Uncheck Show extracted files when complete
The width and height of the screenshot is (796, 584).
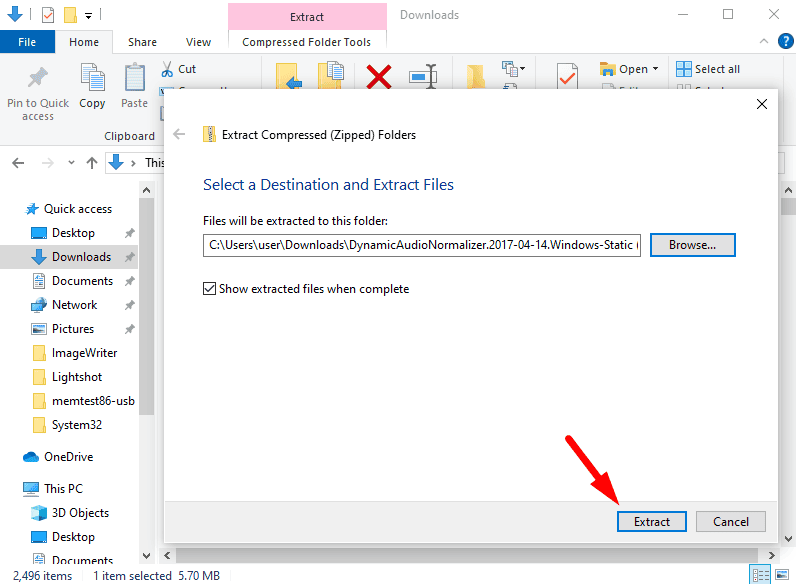210,289
